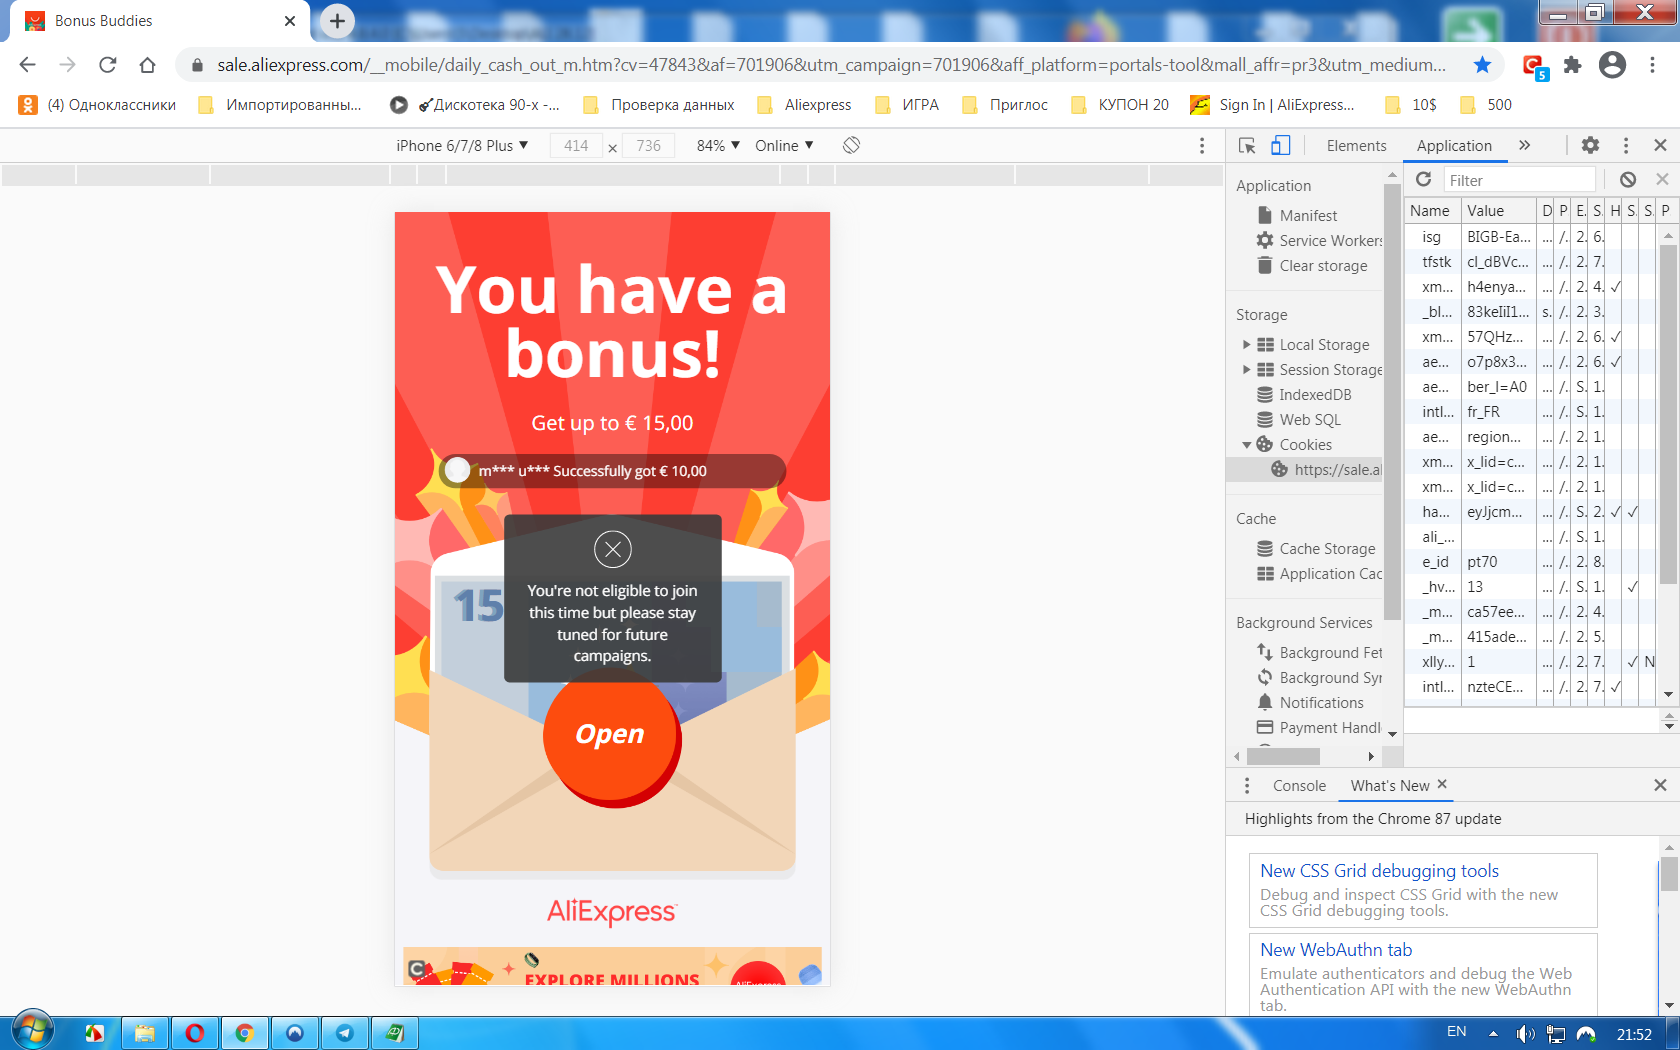The width and height of the screenshot is (1680, 1050).
Task: Show more DevTools tabs chevron
Action: 1524,146
